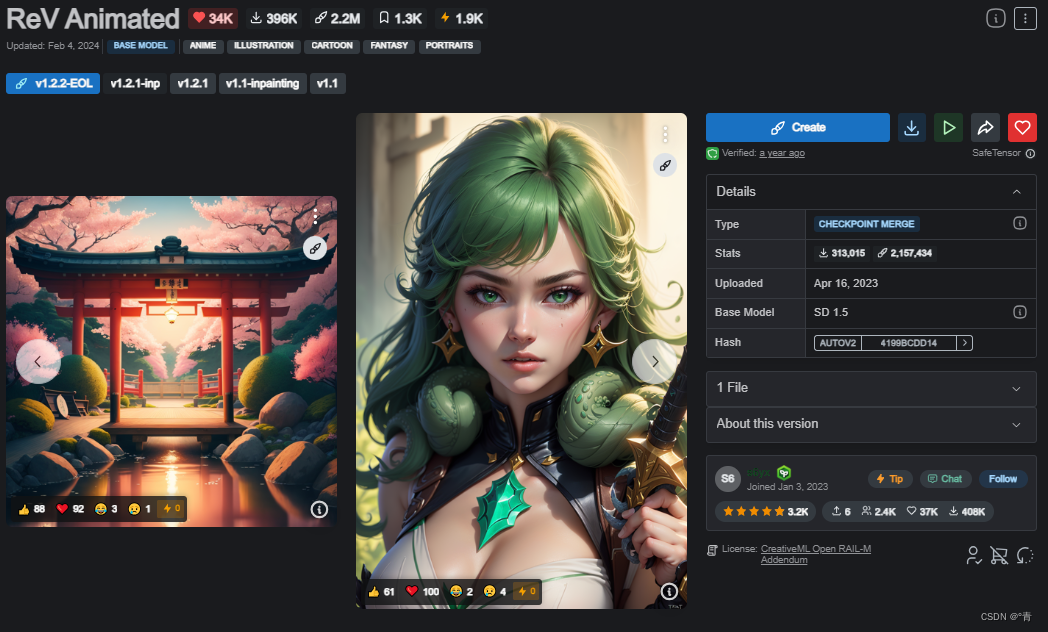
Task: Click the 3.2K star rating badge
Action: (765, 511)
